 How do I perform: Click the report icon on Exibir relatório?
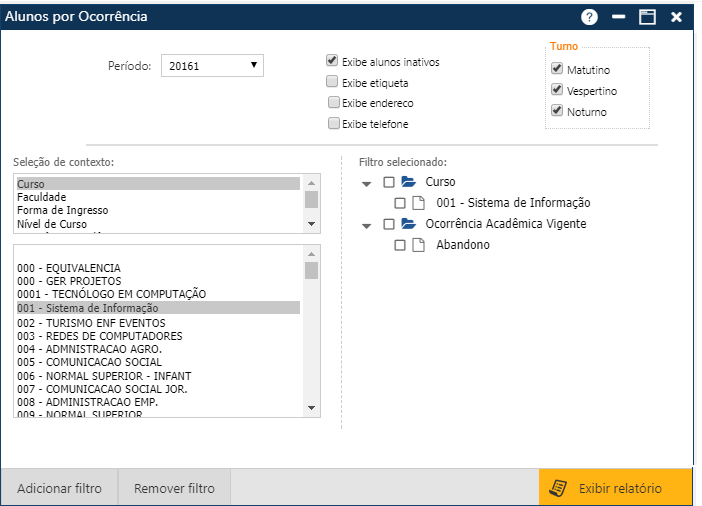[x=560, y=488]
